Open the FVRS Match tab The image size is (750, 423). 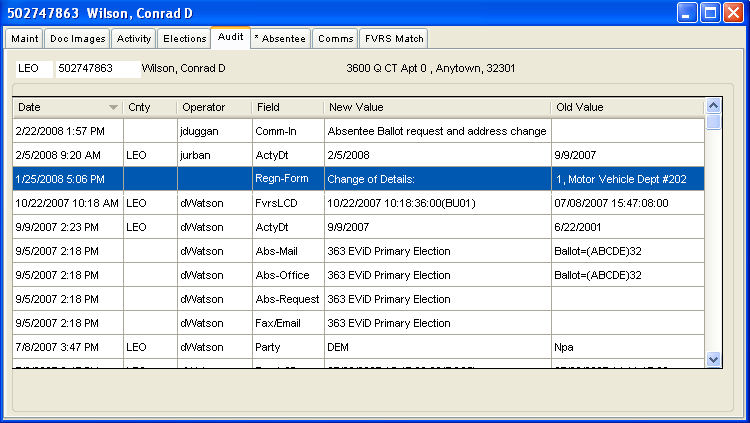point(394,39)
